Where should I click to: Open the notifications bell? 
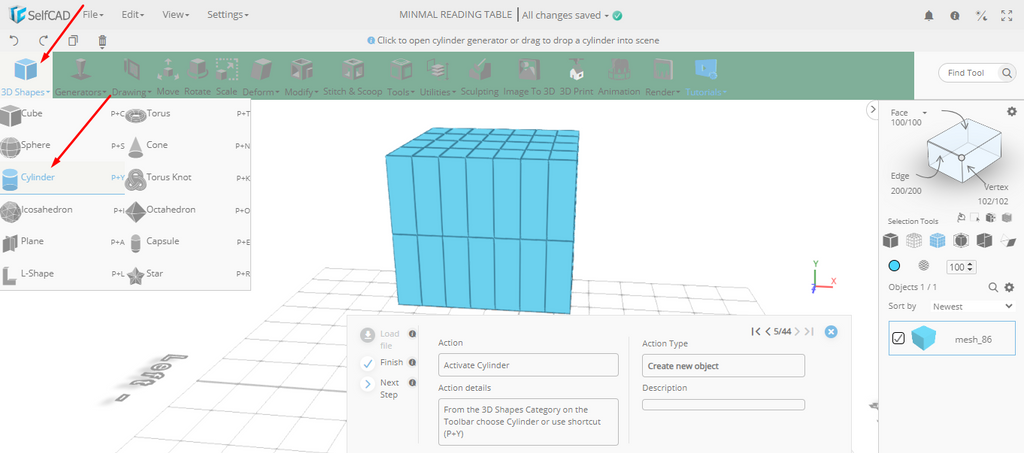(x=928, y=15)
